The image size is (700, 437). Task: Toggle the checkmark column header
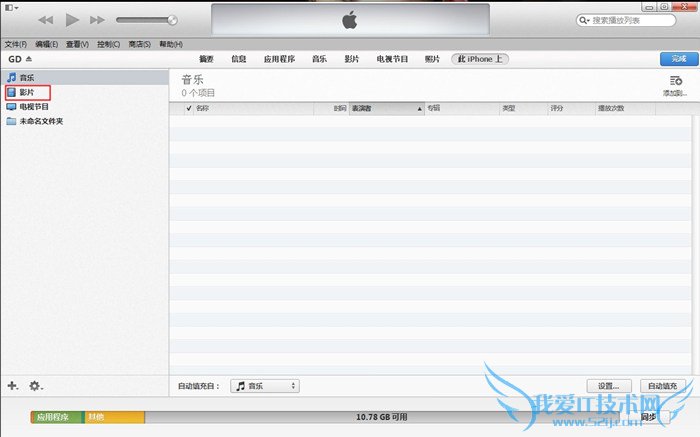189,108
